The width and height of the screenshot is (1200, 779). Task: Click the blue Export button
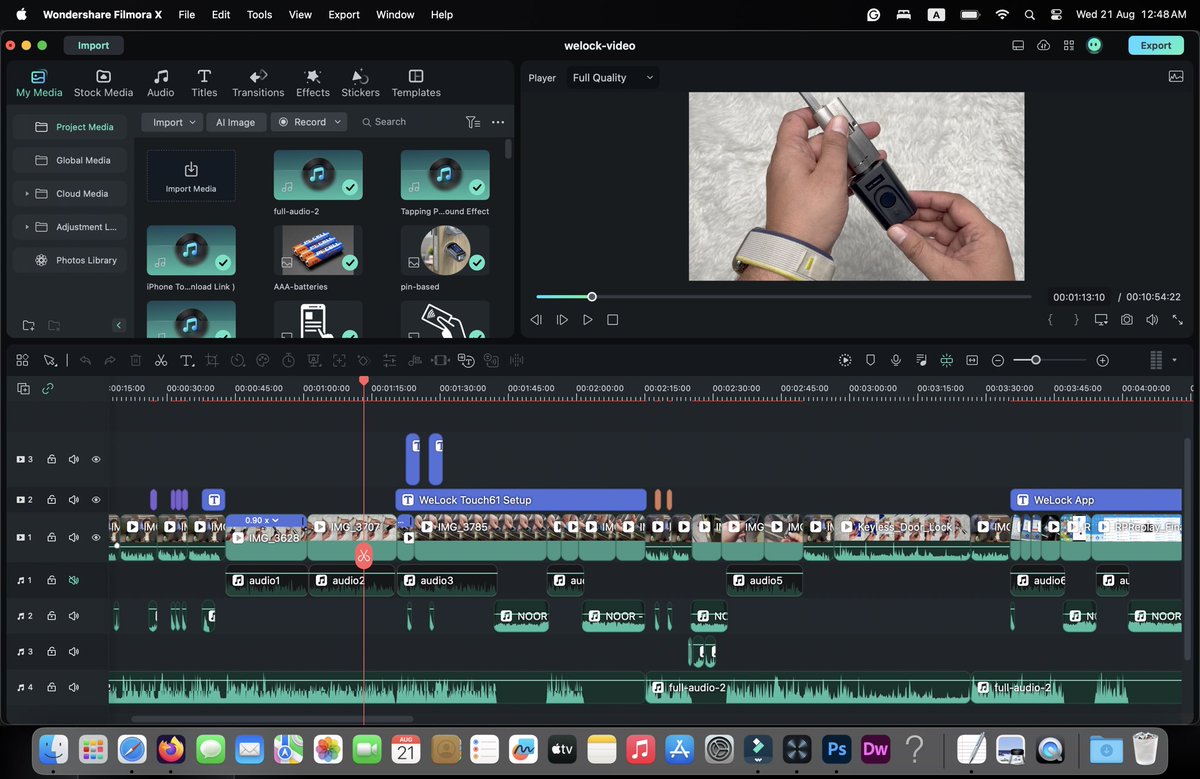[1156, 45]
